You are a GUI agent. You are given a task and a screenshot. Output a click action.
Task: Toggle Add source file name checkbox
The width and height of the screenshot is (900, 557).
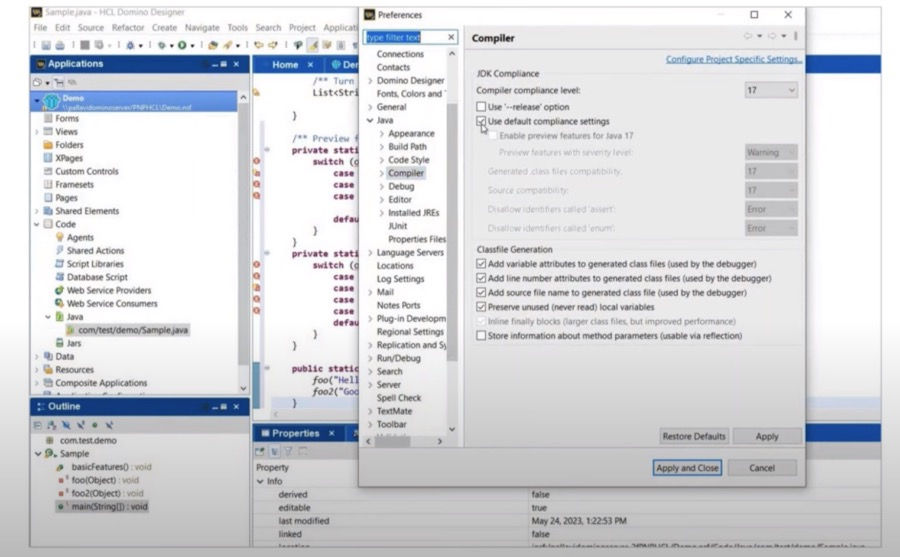click(481, 293)
